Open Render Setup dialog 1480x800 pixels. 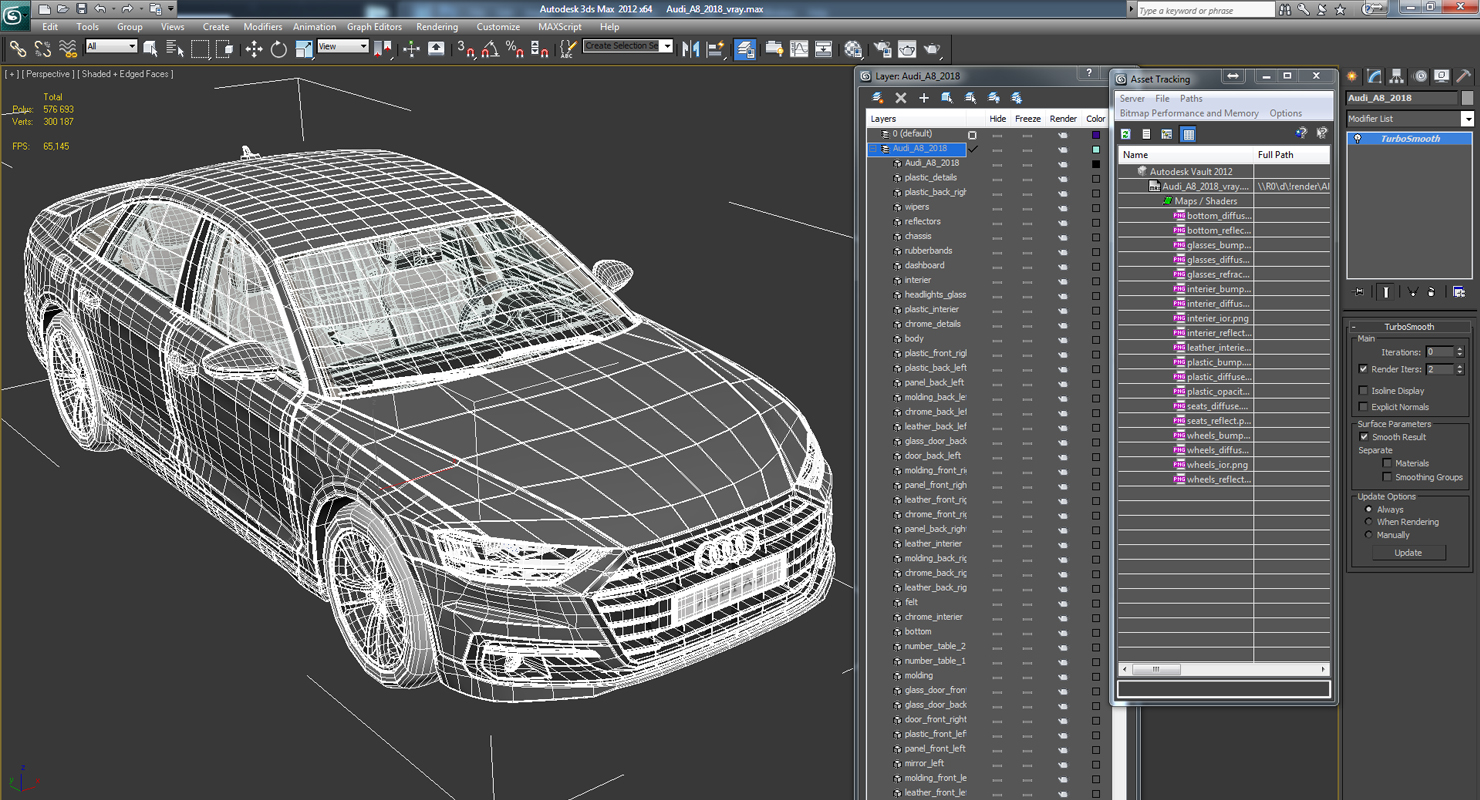coord(882,48)
